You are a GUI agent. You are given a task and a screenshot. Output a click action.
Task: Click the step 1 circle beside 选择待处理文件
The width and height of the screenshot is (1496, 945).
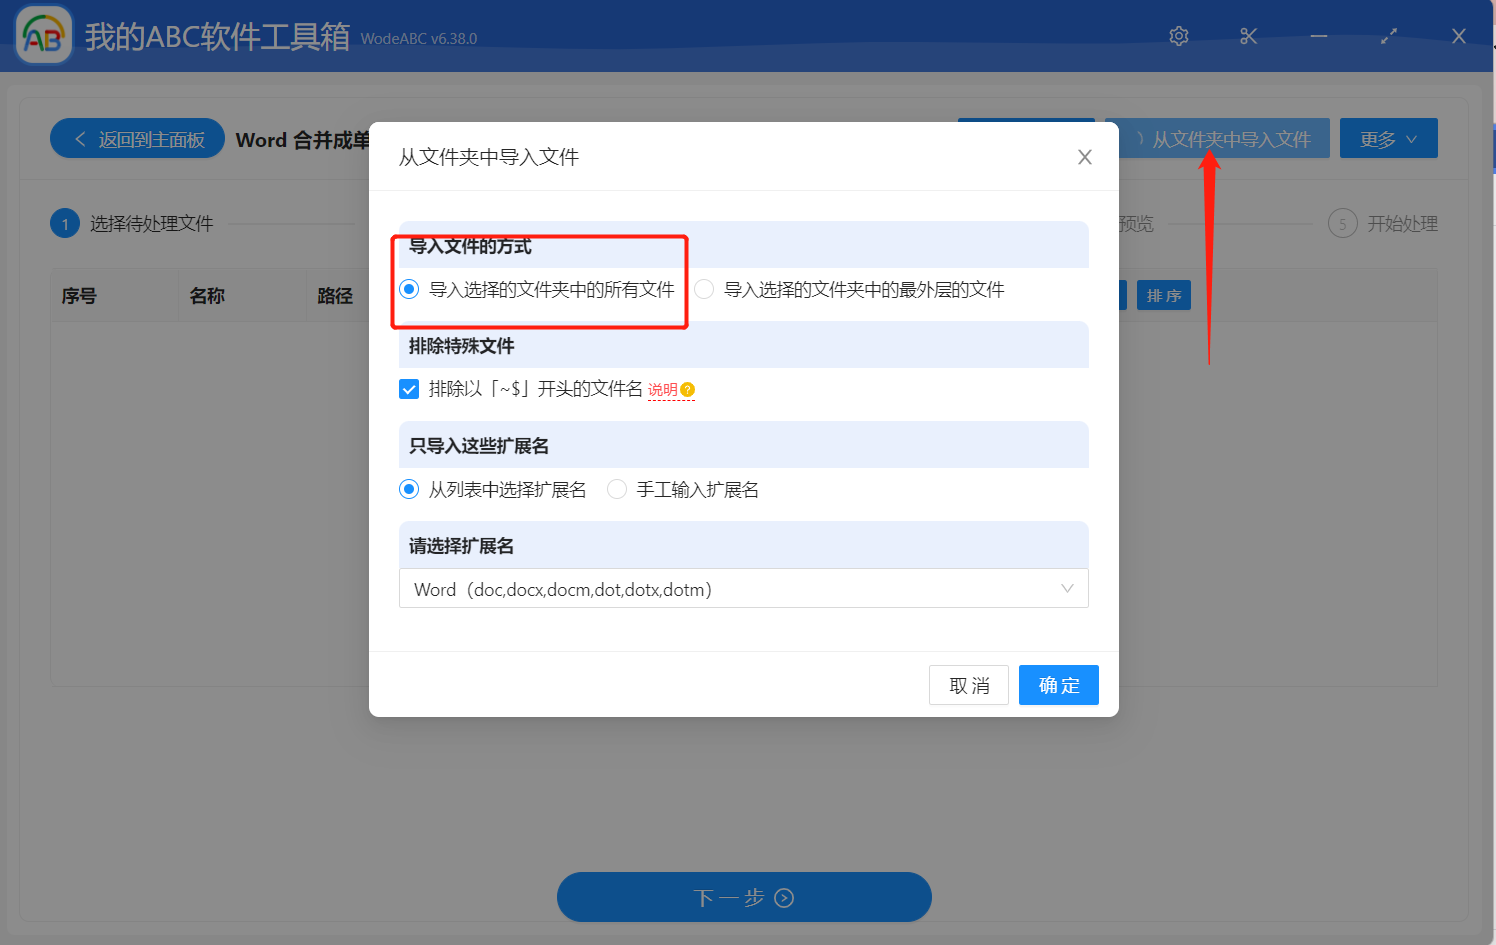(x=65, y=223)
